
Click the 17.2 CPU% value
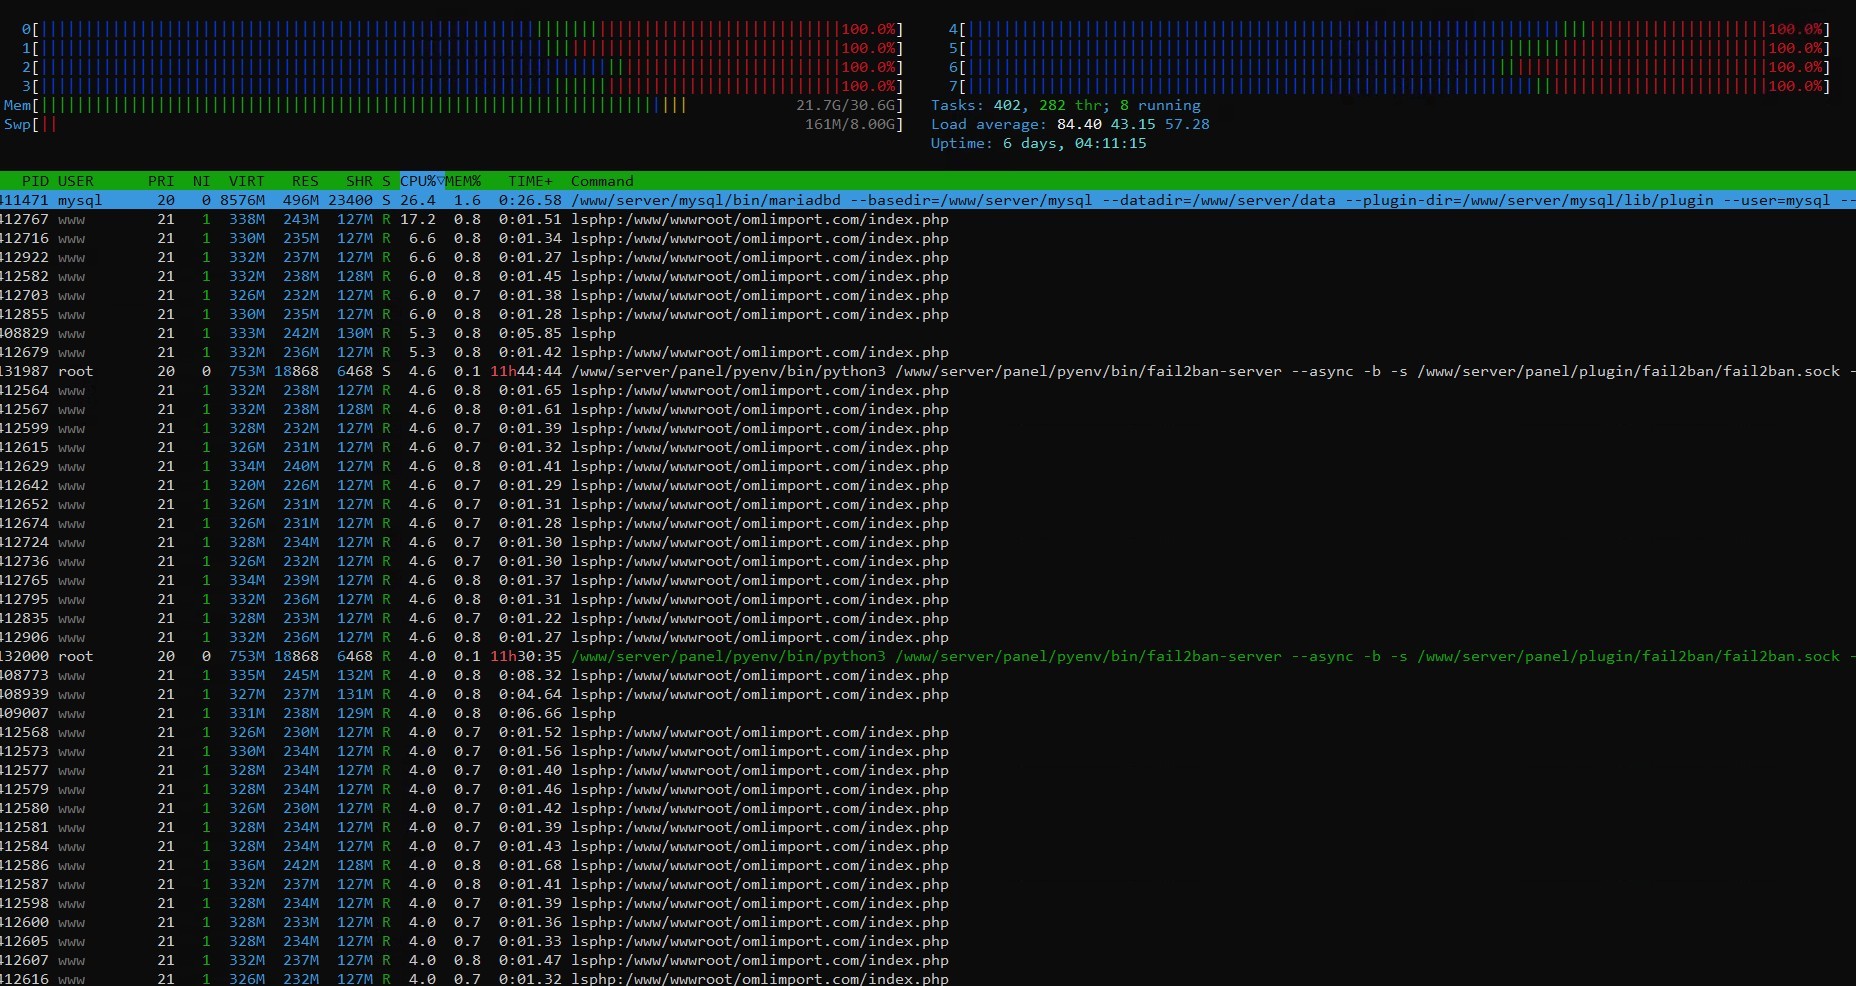coord(418,219)
